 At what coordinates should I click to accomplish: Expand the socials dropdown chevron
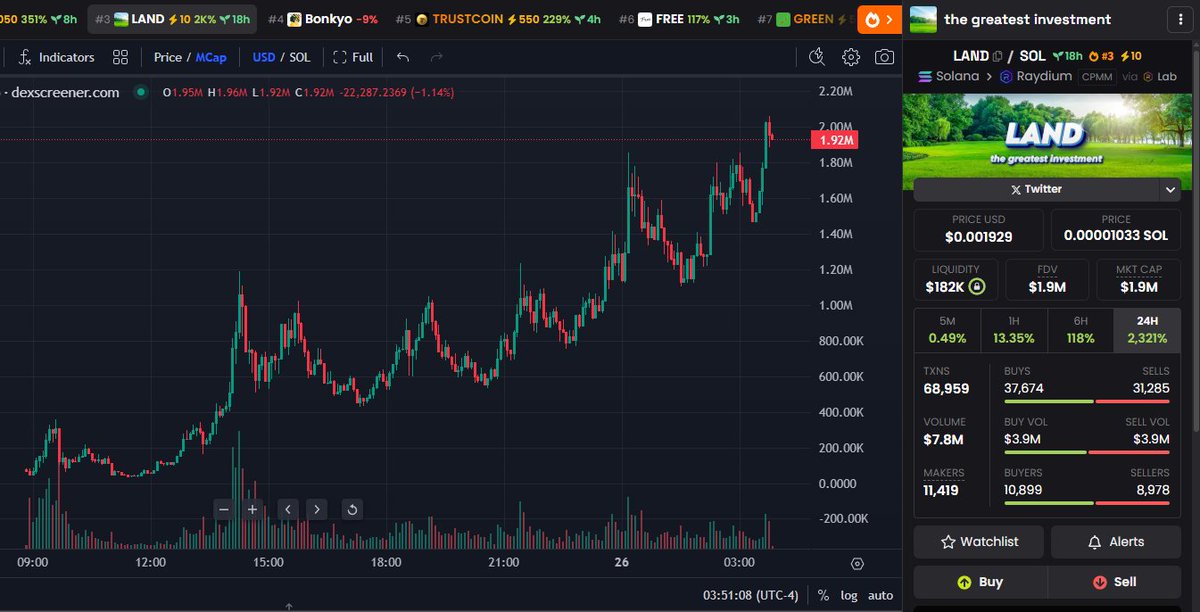click(x=1171, y=189)
